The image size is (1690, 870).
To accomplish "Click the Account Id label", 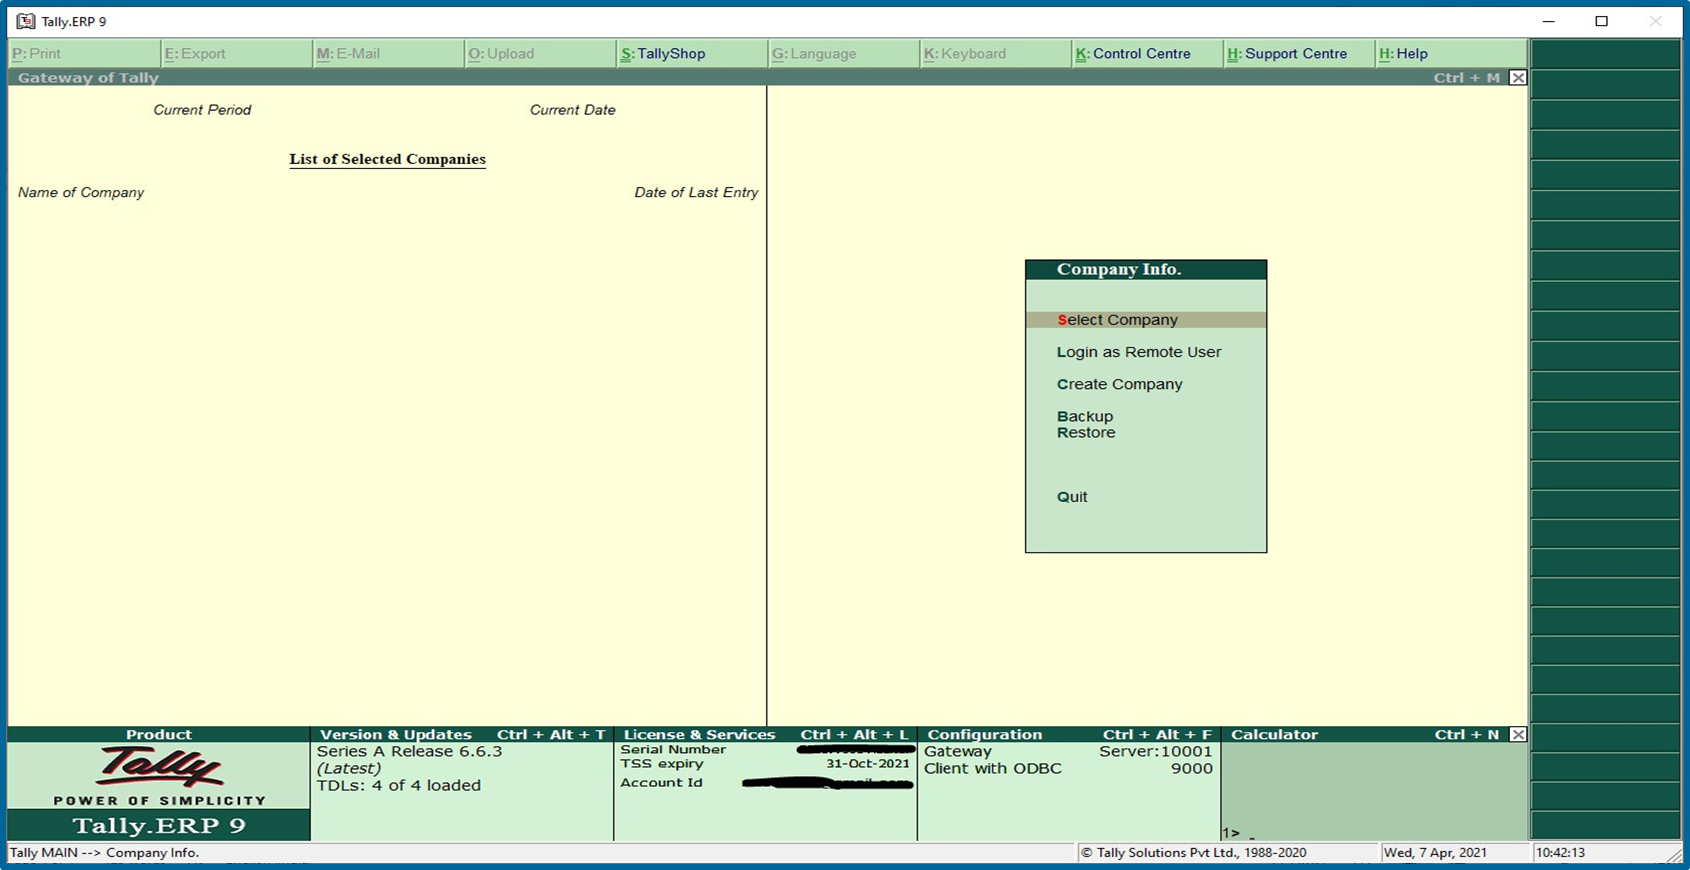I will (x=661, y=783).
